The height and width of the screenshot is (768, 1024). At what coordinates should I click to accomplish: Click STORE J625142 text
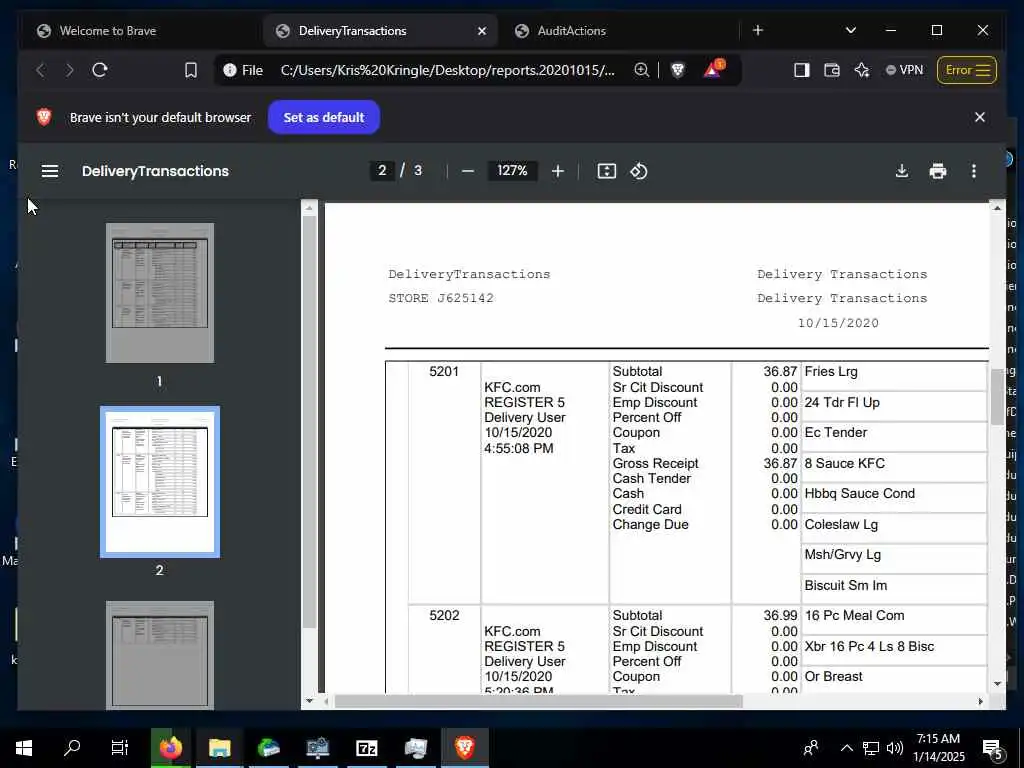441,298
